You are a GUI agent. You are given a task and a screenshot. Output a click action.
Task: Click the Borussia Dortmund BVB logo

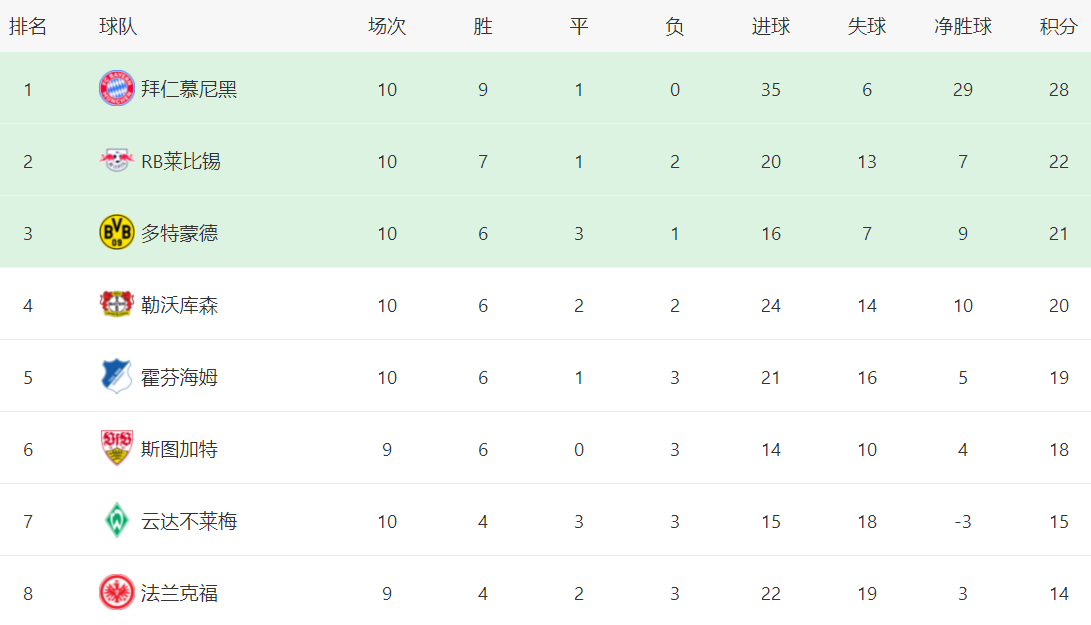coord(117,233)
